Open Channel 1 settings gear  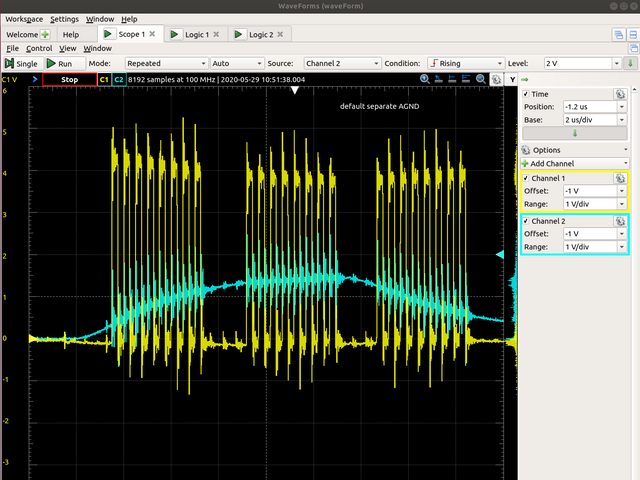click(x=620, y=178)
